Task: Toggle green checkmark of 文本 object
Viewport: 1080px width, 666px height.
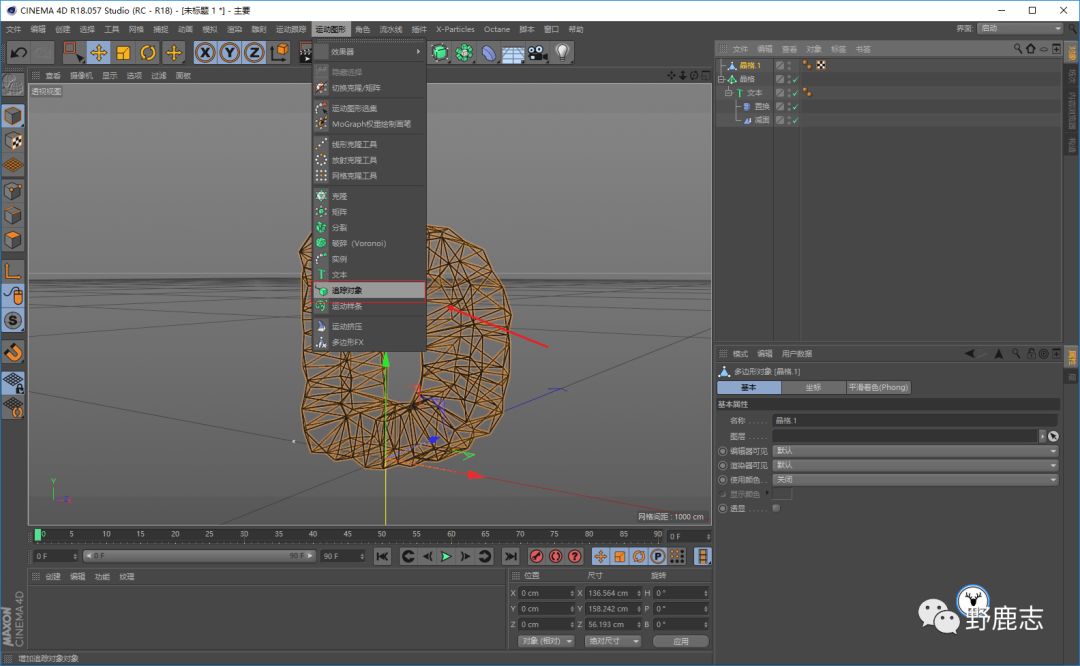Action: 794,93
